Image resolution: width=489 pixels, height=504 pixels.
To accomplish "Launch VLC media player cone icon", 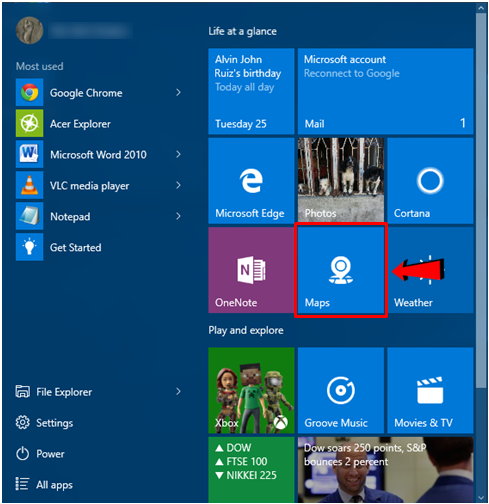I will pos(29,185).
